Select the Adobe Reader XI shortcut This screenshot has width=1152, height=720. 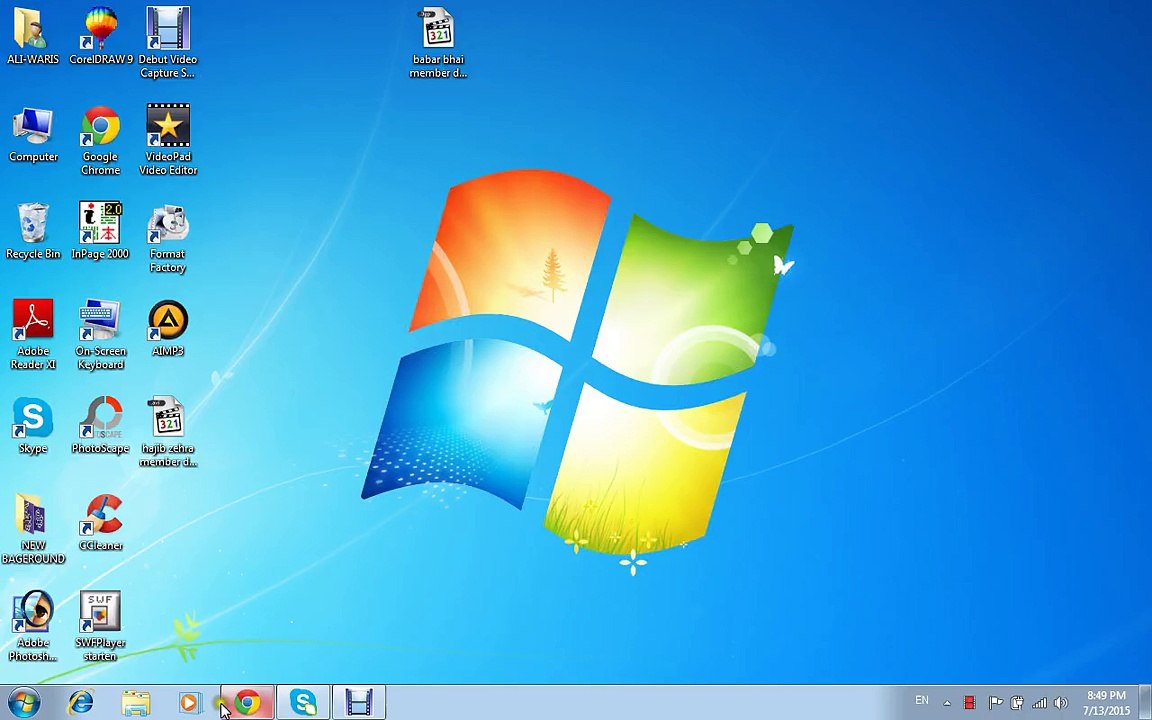32,334
